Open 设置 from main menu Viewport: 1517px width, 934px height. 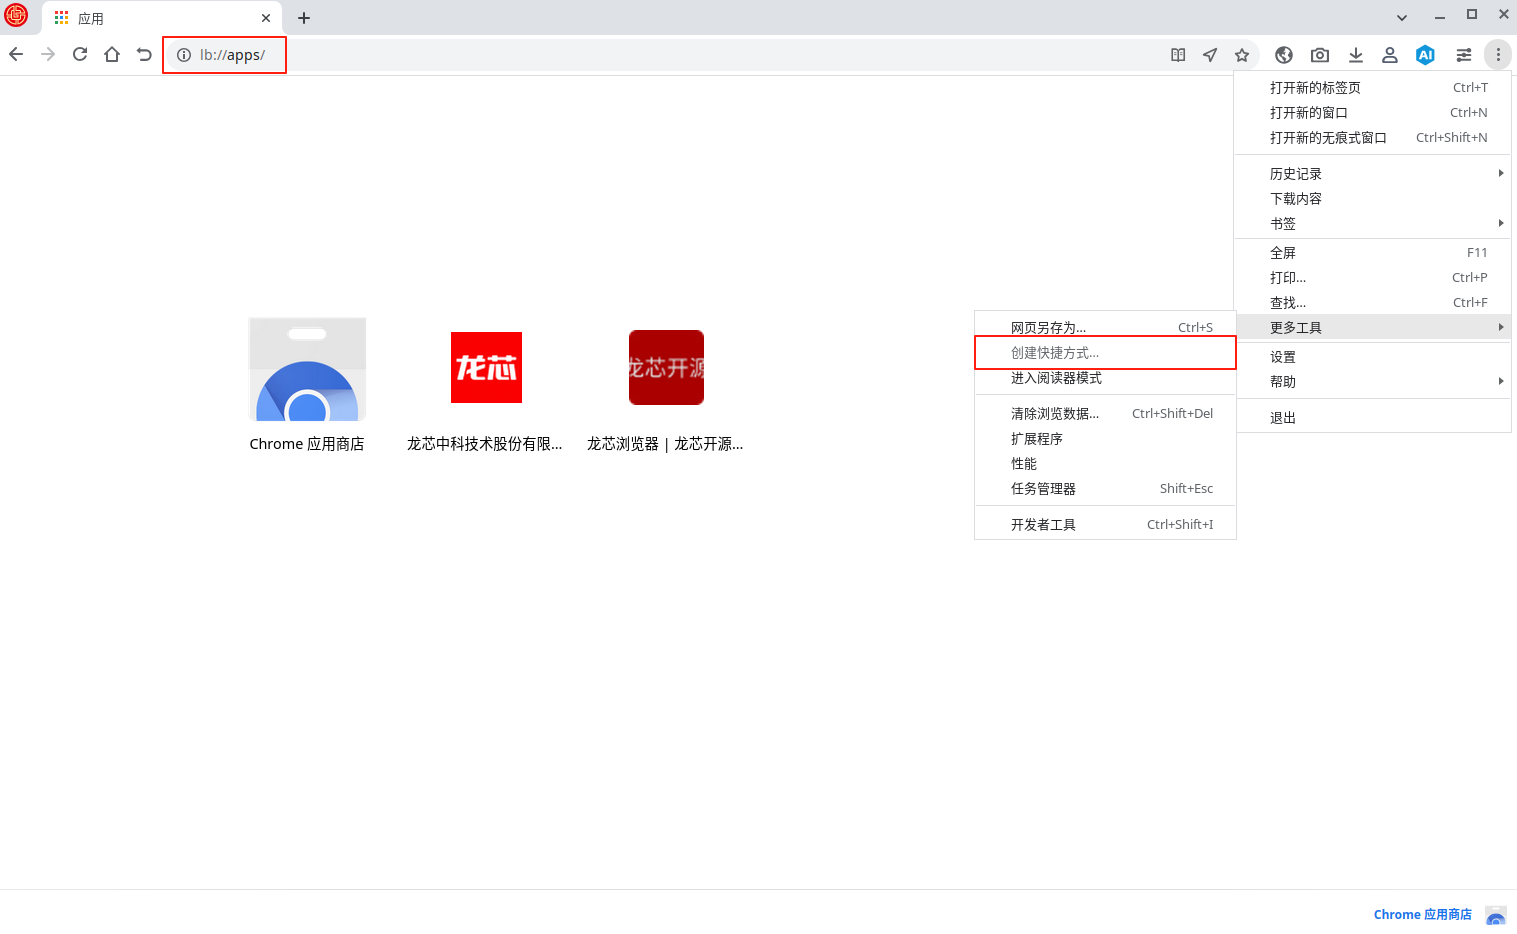pos(1374,357)
